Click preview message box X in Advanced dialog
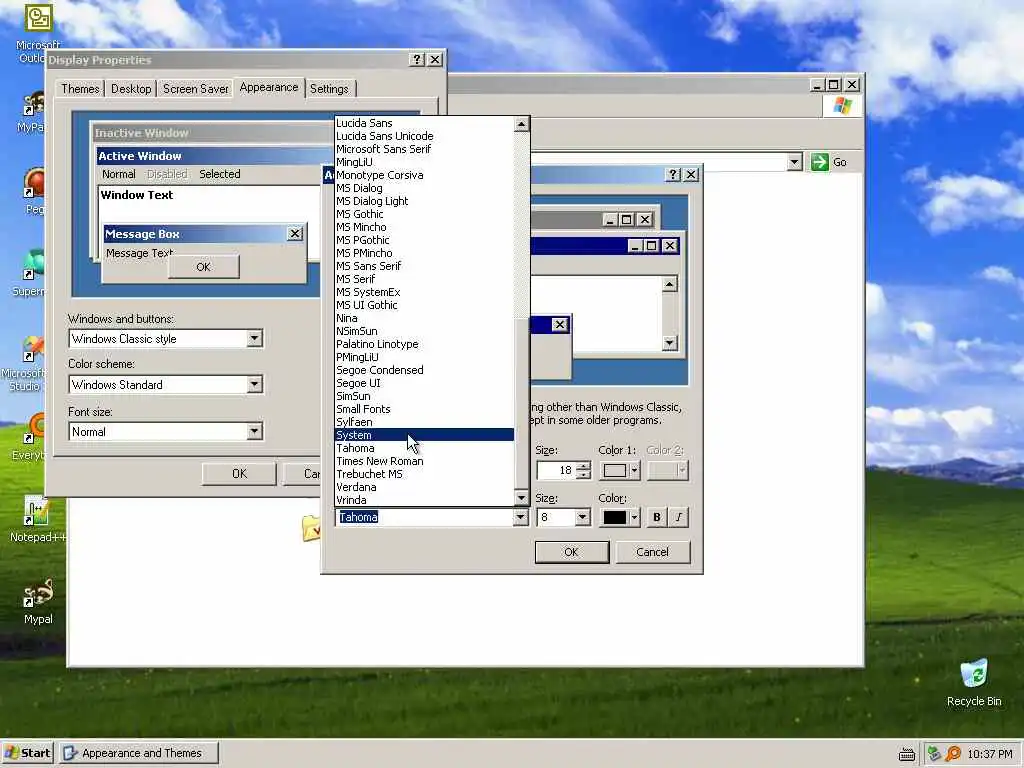Image resolution: width=1024 pixels, height=768 pixels. [560, 325]
